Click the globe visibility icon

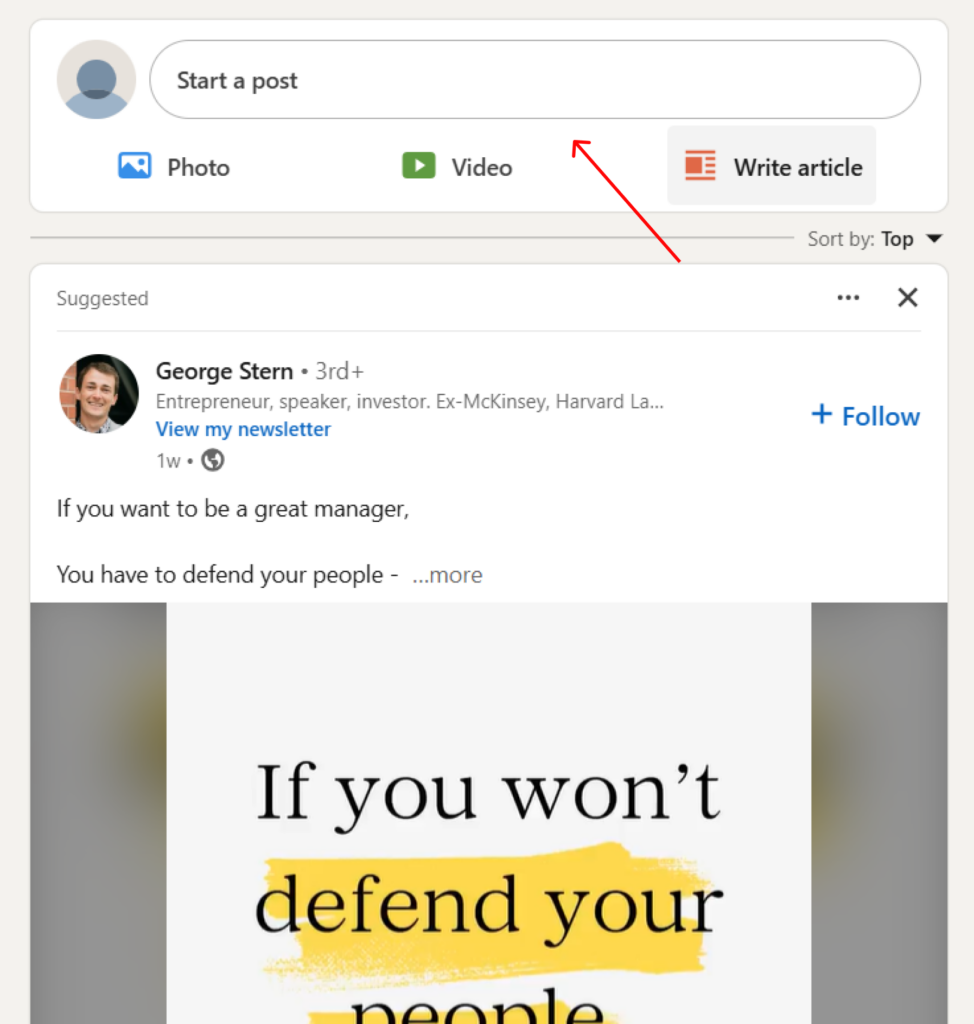click(212, 460)
